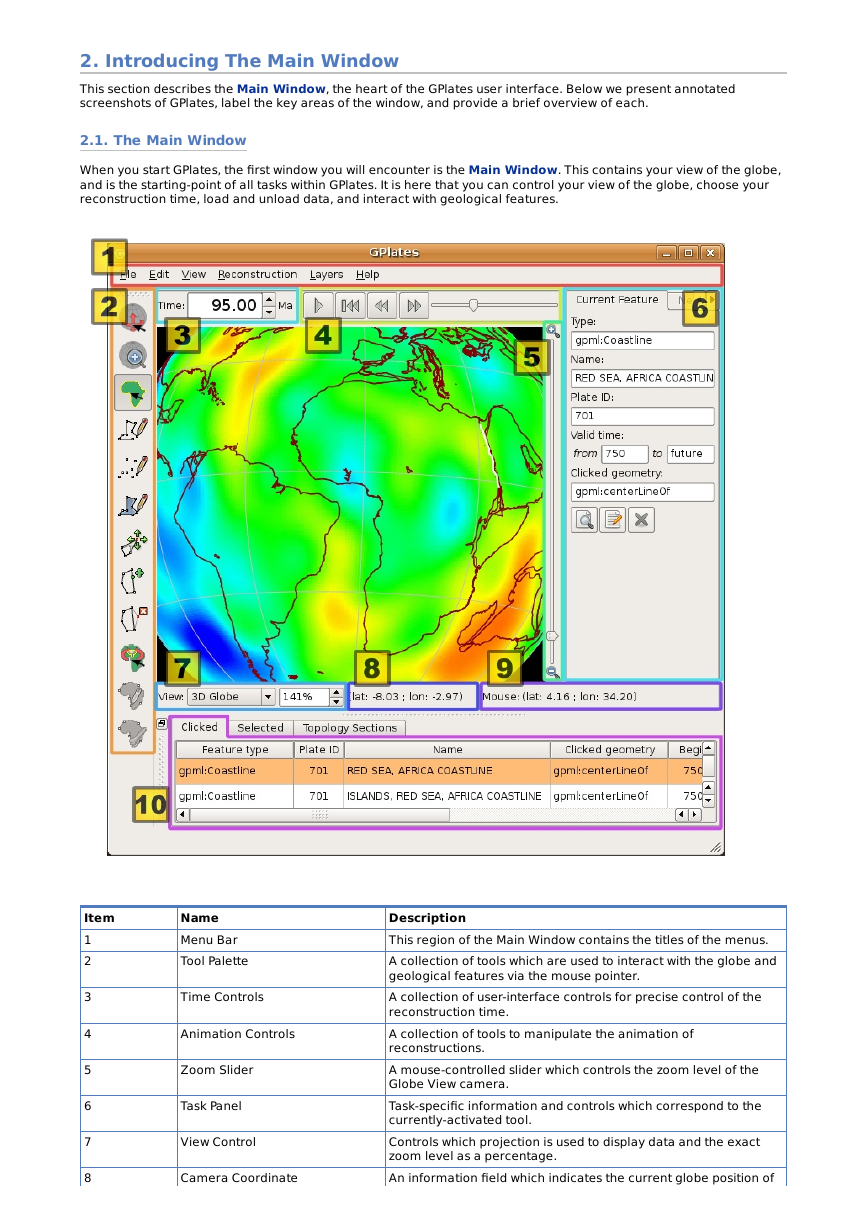Click the '2.1. The Main Window' heading
This screenshot has width=868, height=1228.
[163, 140]
